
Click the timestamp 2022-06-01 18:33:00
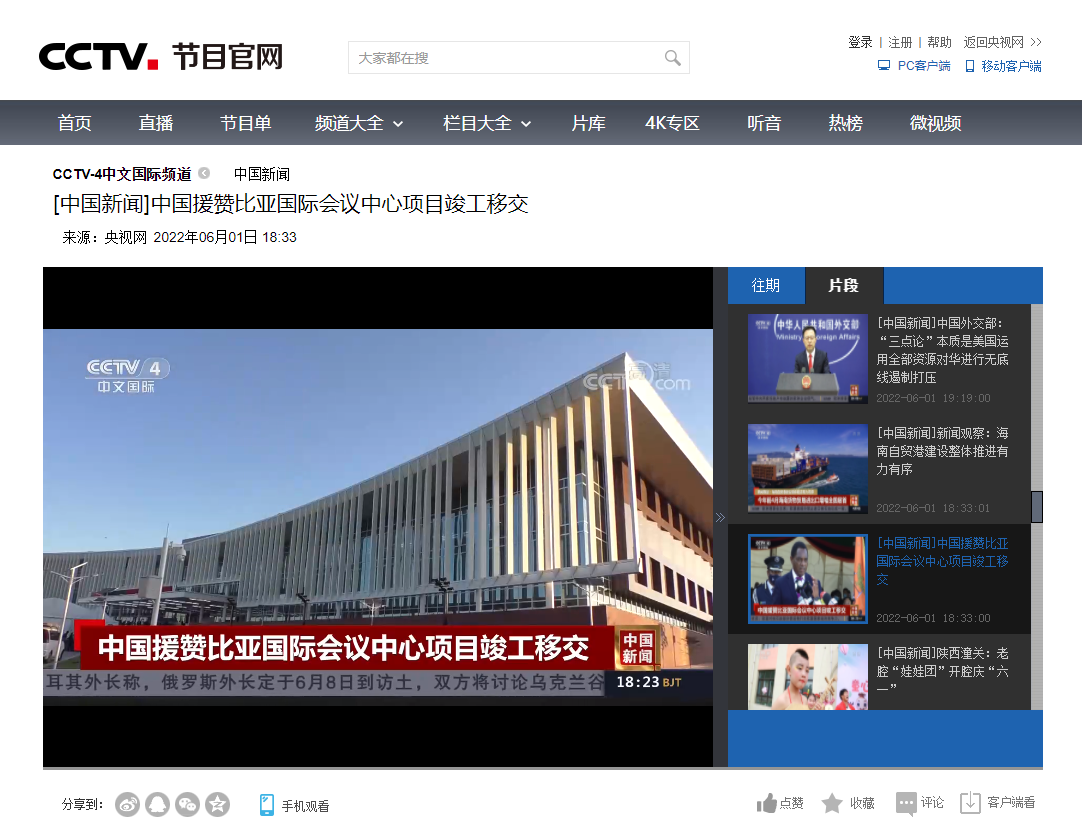click(x=933, y=618)
